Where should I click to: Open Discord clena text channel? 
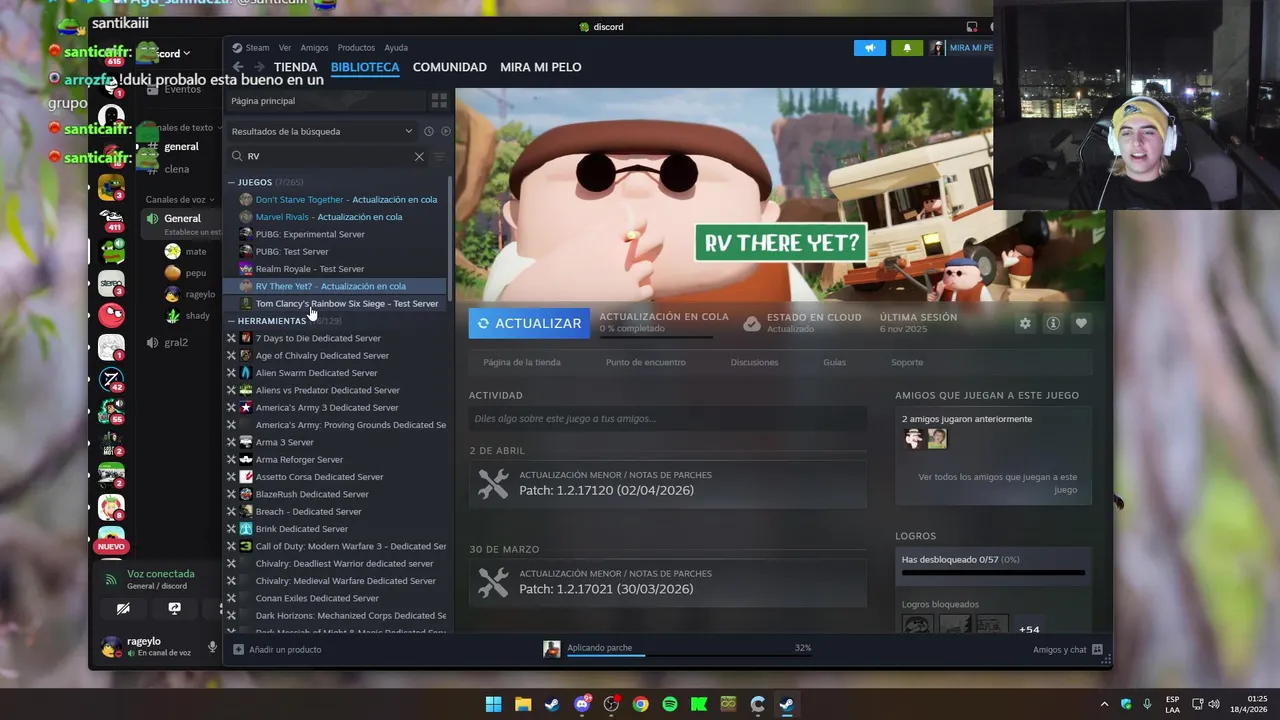pyautogui.click(x=177, y=169)
